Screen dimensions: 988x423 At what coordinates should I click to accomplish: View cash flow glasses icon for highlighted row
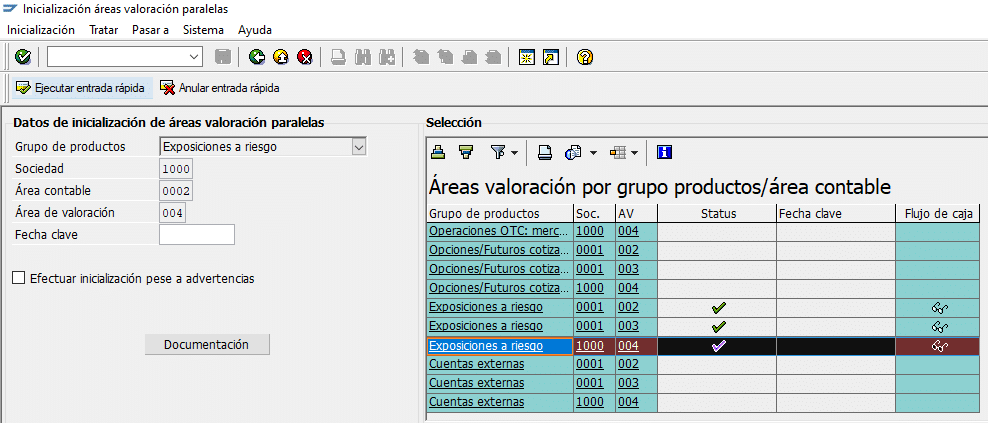pos(938,346)
